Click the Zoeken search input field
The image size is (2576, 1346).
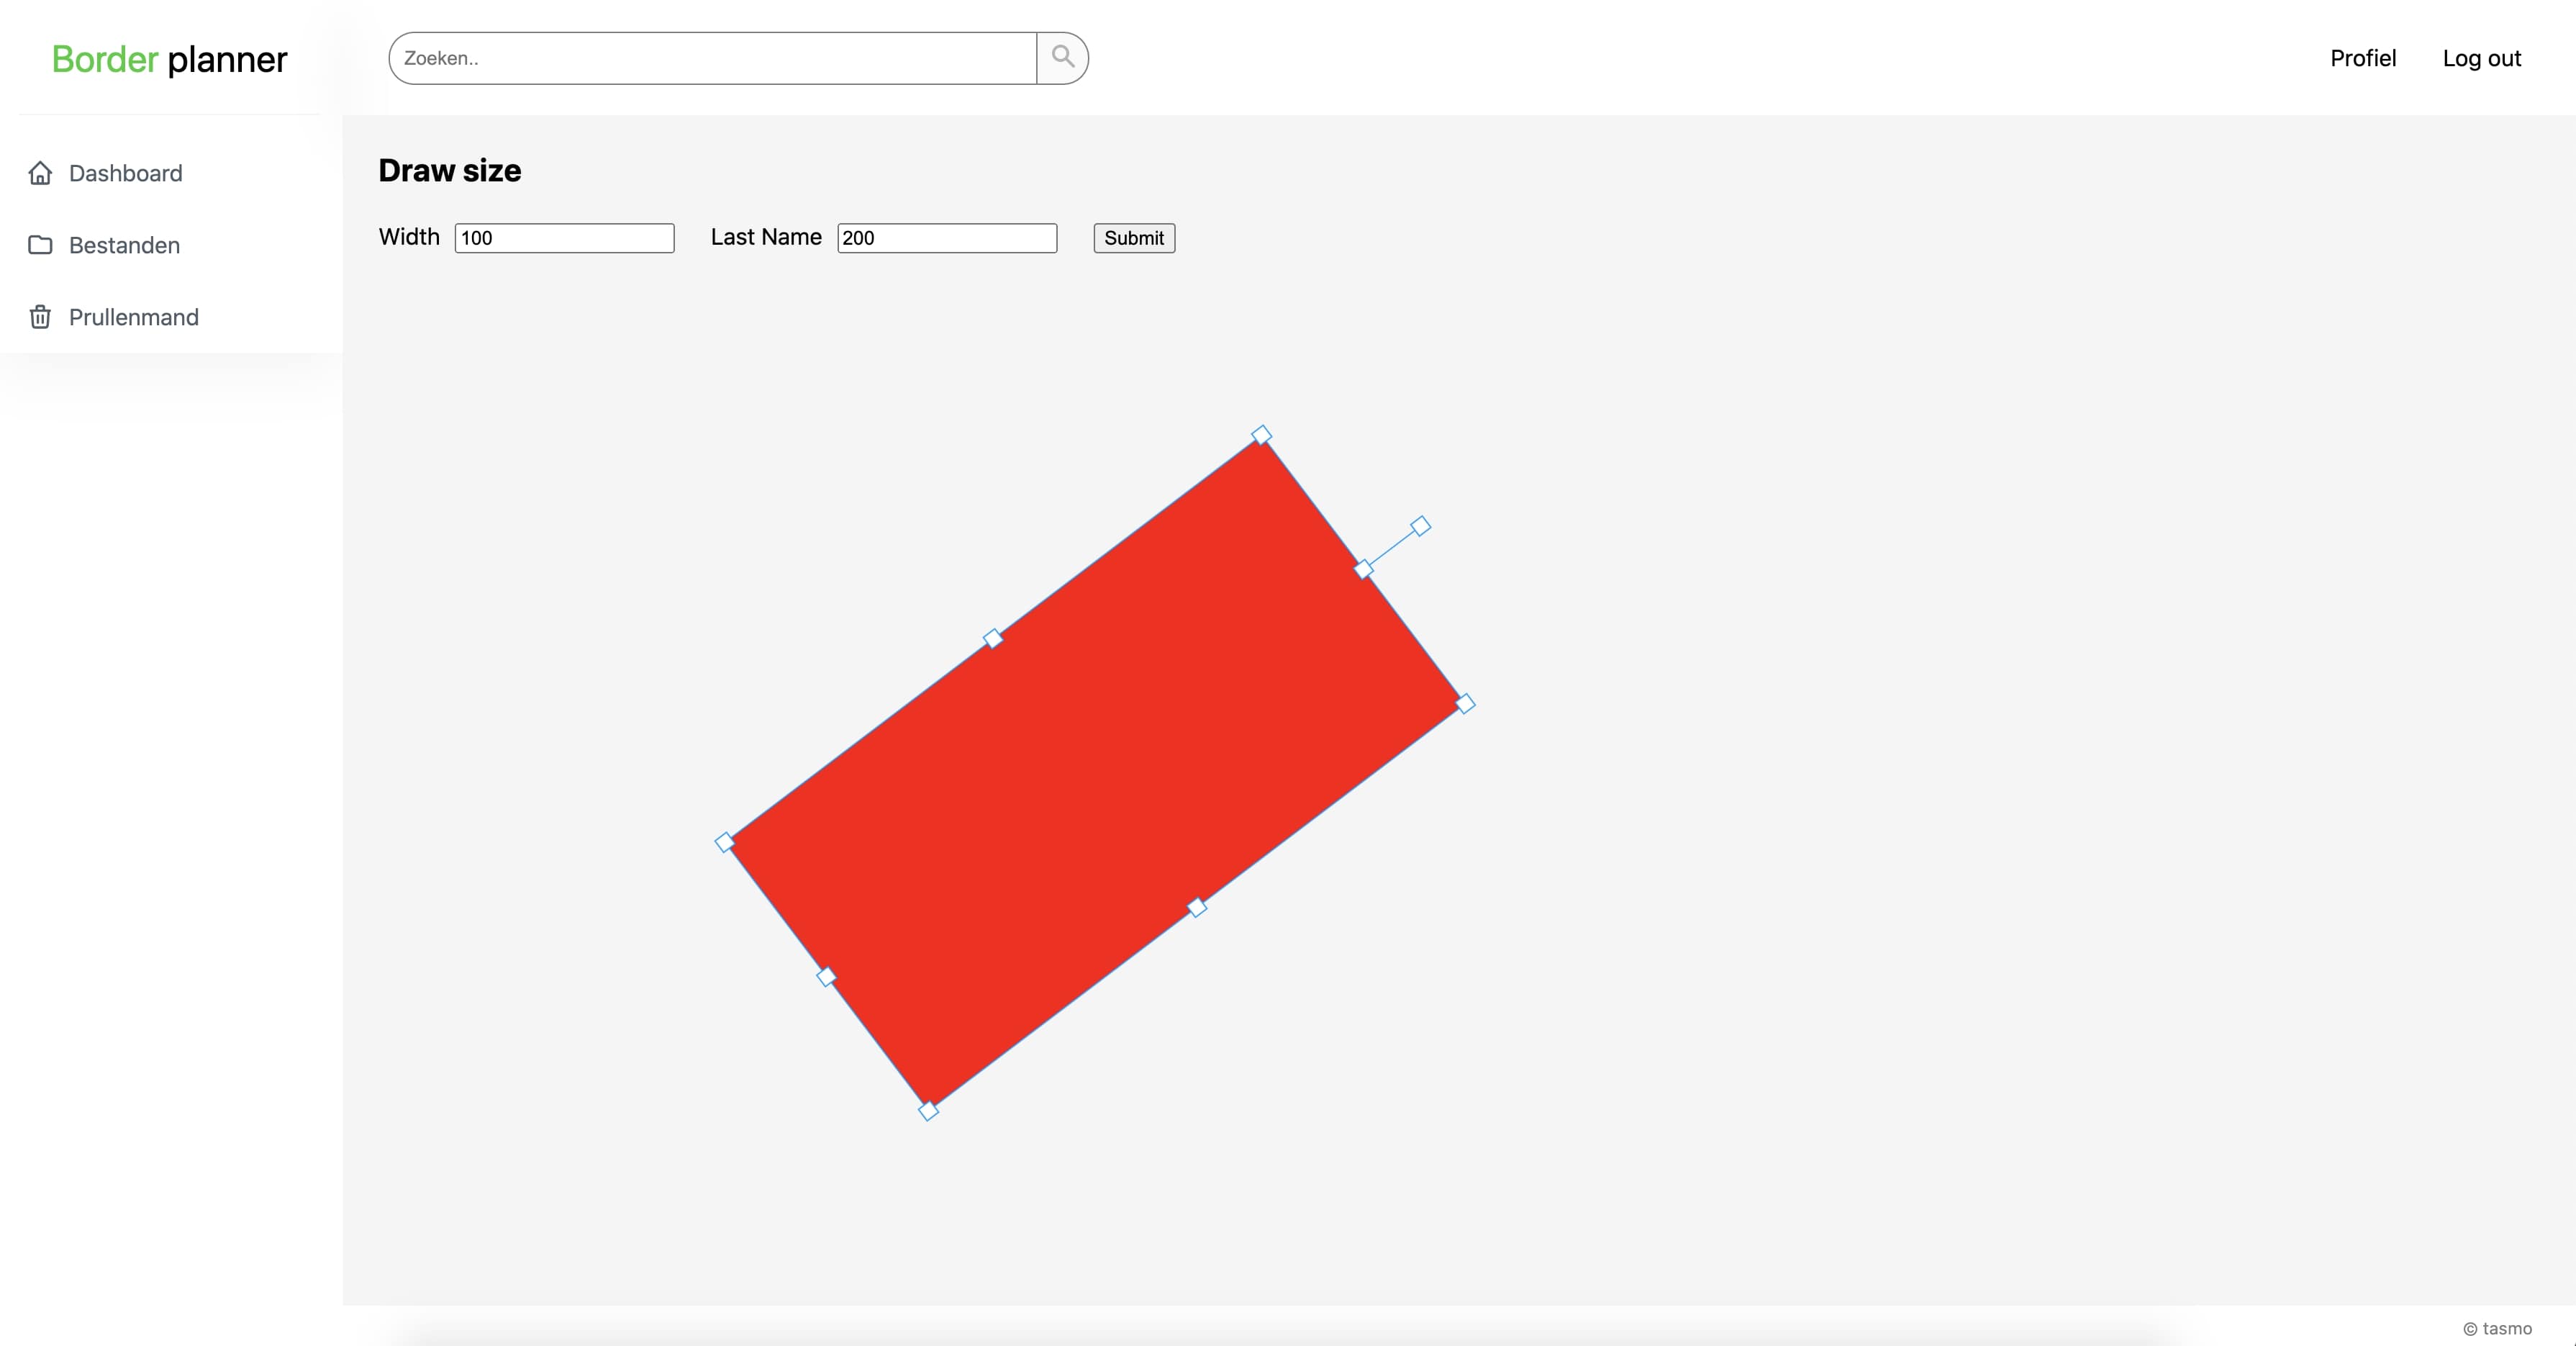[712, 56]
